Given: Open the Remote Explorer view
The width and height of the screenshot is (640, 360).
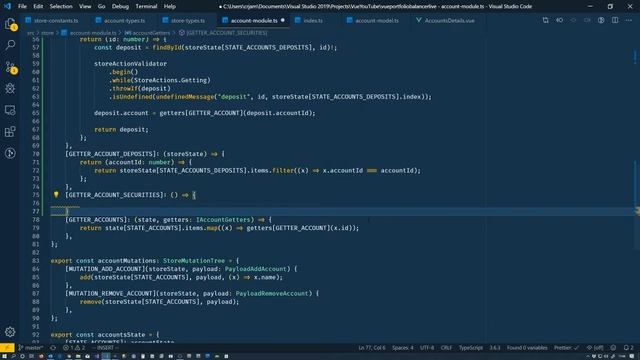Looking at the screenshot, I should click(x=10, y=110).
